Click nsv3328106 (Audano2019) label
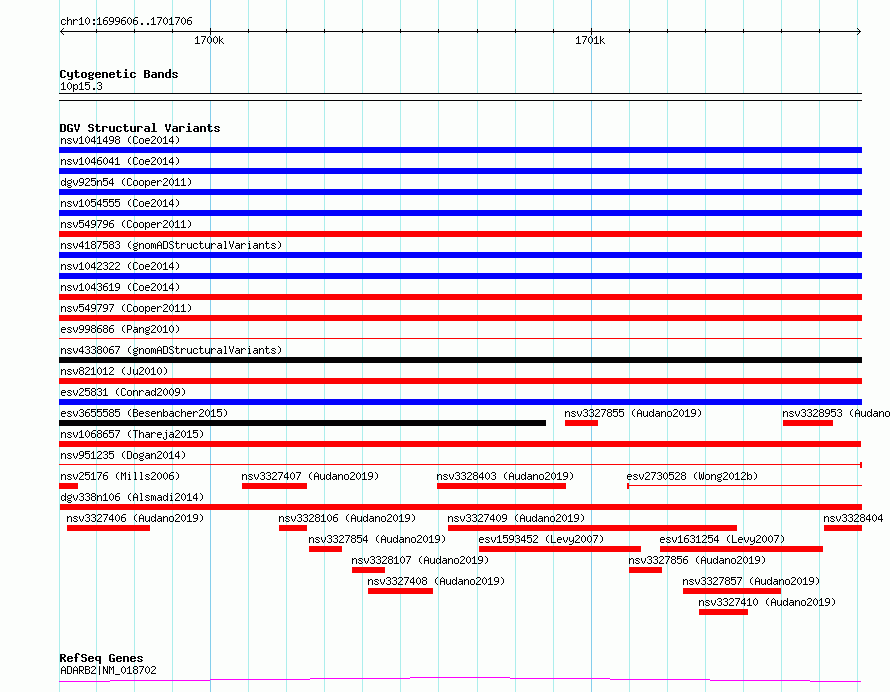This screenshot has width=890, height=692. pos(347,518)
